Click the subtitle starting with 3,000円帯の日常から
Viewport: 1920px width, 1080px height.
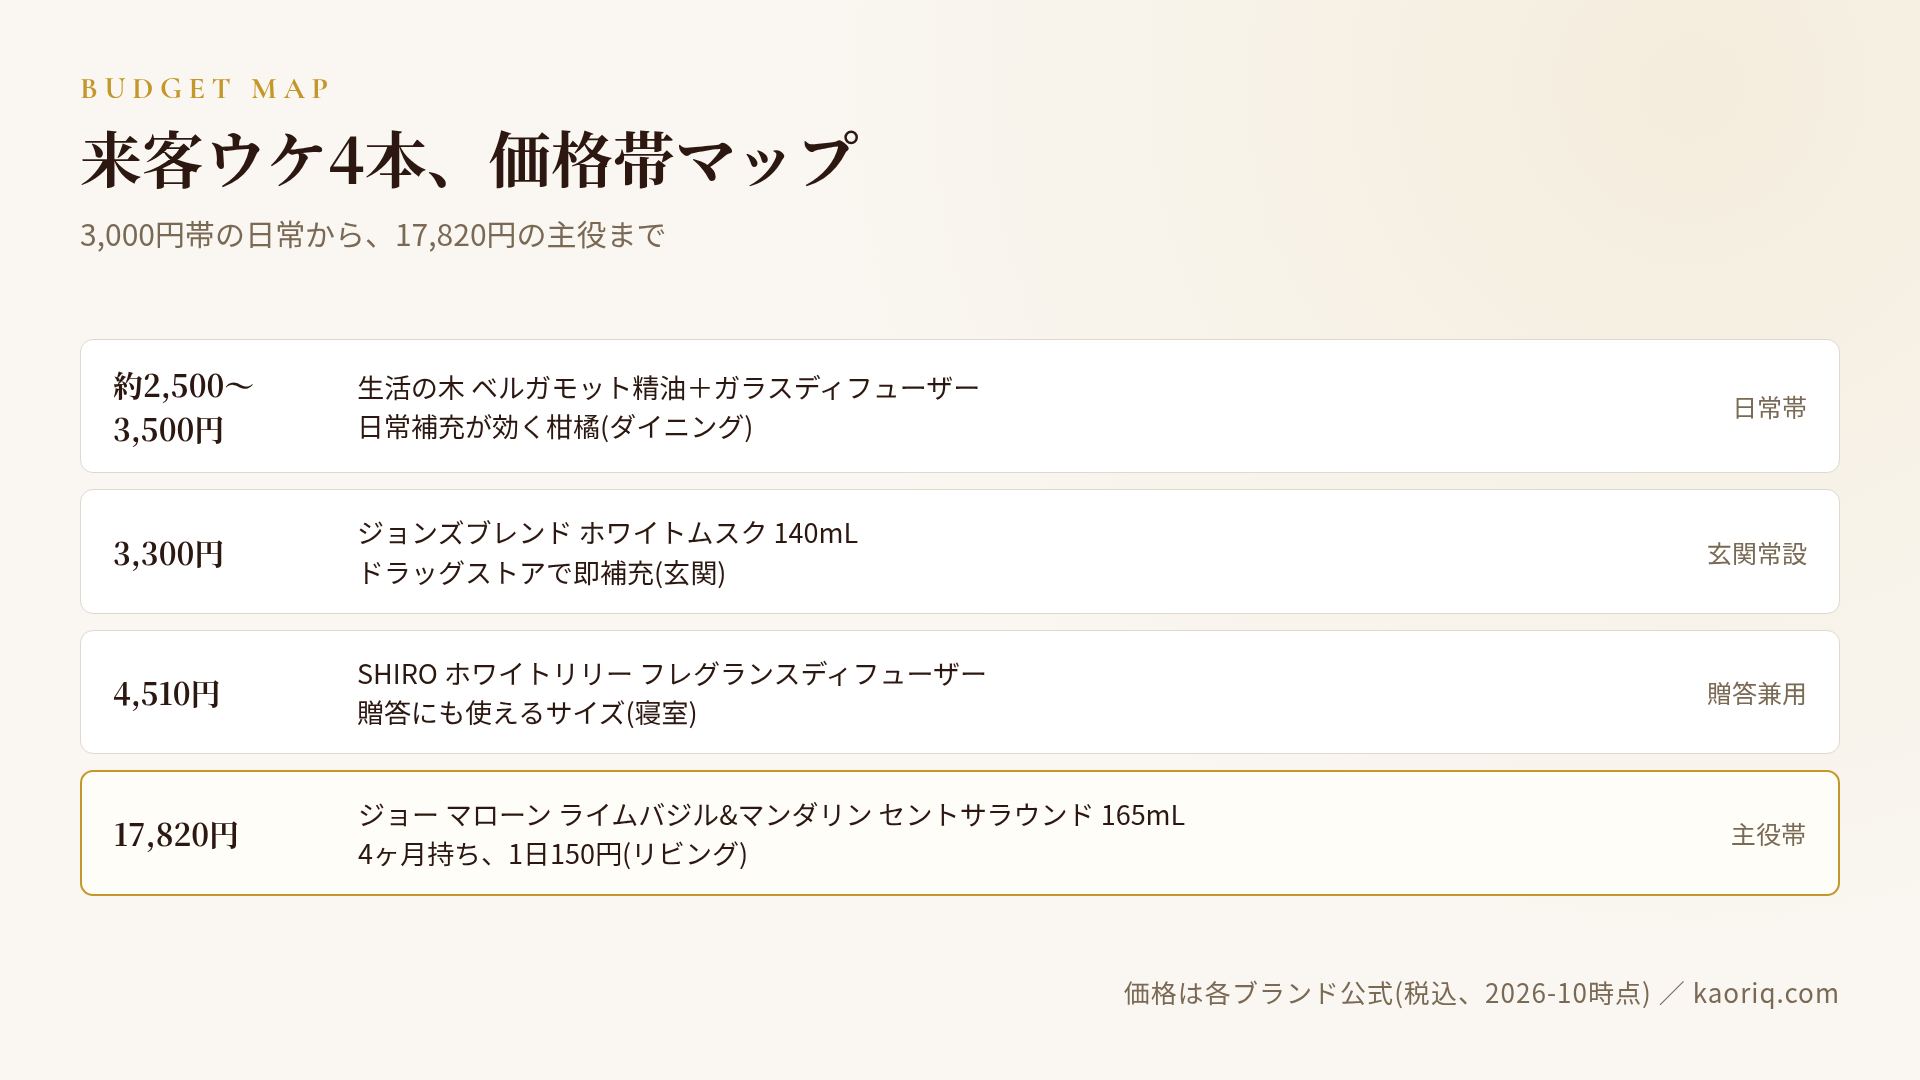click(x=372, y=235)
